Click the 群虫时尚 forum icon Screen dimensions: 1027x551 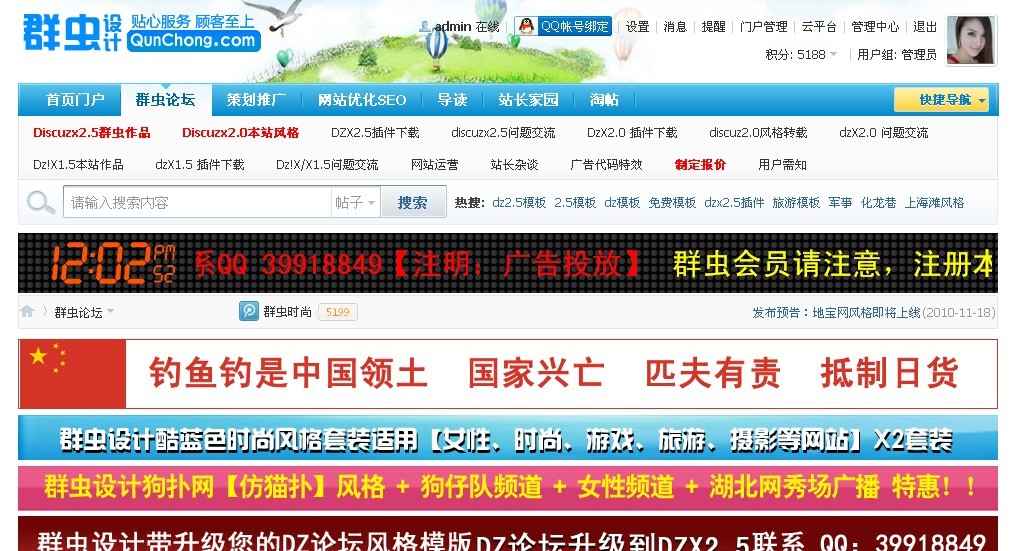(248, 311)
